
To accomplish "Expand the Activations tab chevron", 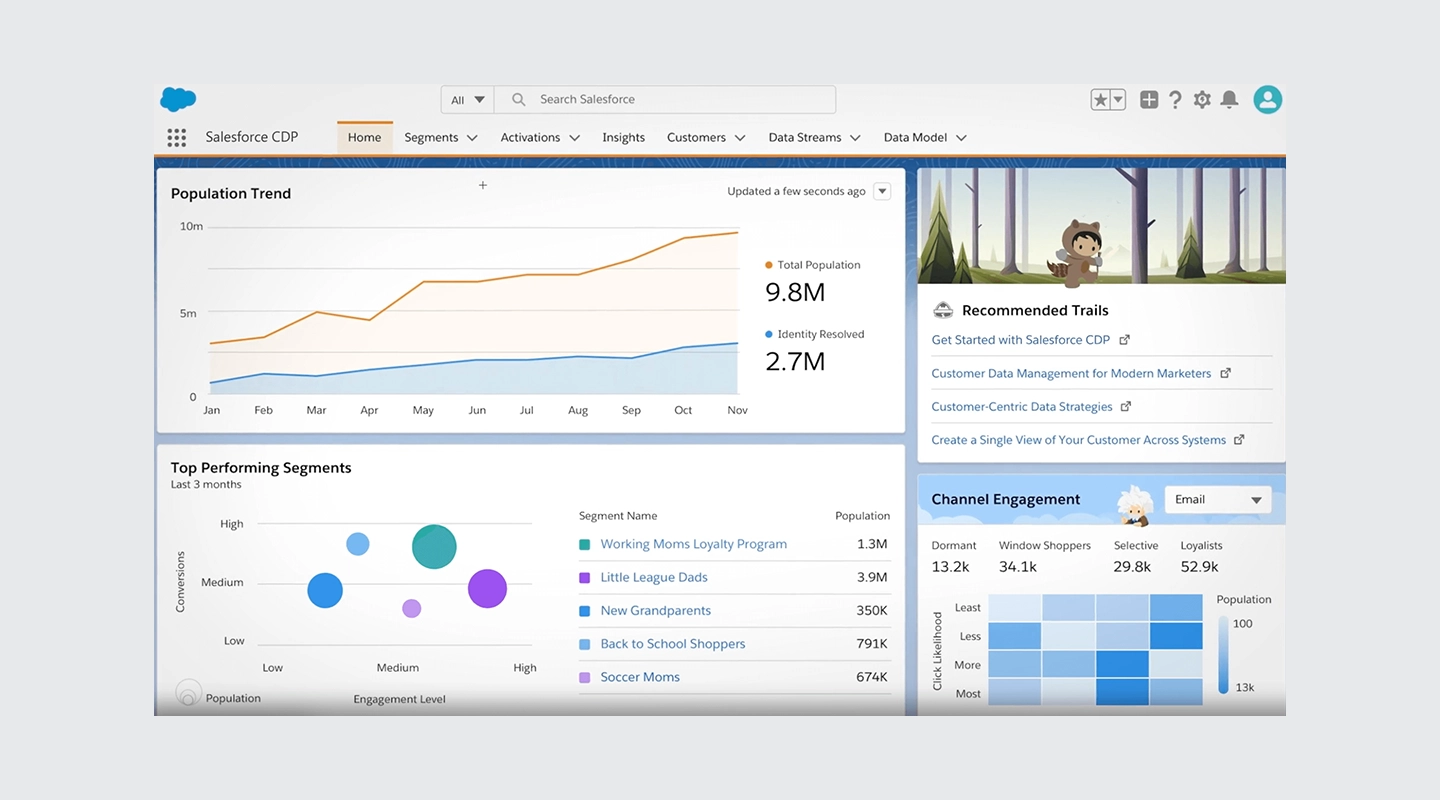I will tap(574, 138).
